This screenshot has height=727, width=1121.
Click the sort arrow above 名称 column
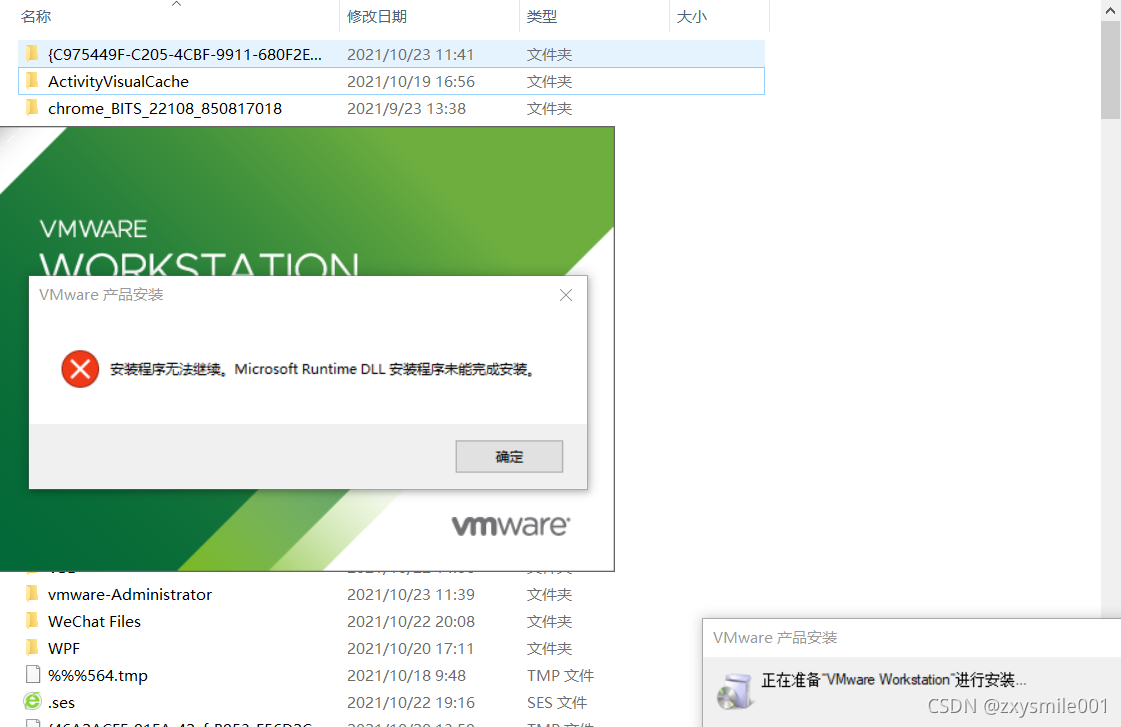(x=177, y=4)
